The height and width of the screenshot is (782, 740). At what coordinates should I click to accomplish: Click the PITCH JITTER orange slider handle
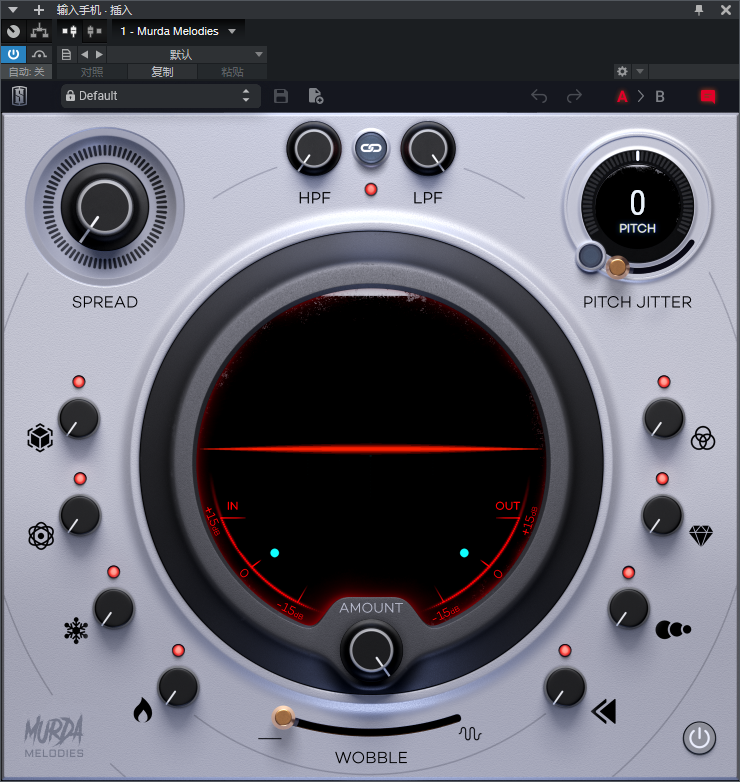tap(617, 266)
